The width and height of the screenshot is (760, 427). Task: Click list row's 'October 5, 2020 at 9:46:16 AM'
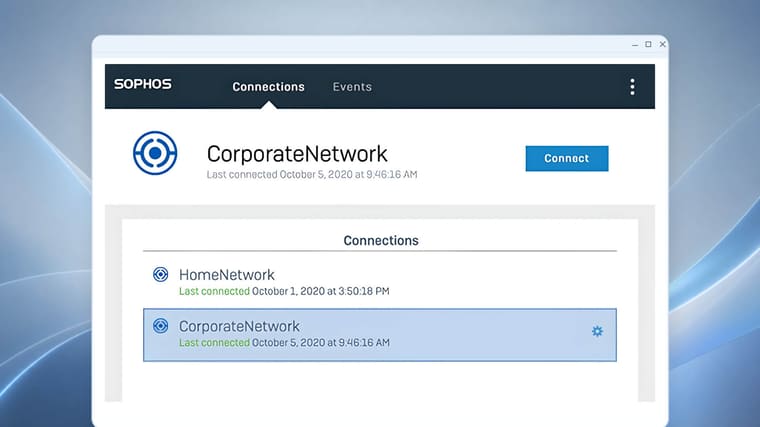click(x=321, y=343)
